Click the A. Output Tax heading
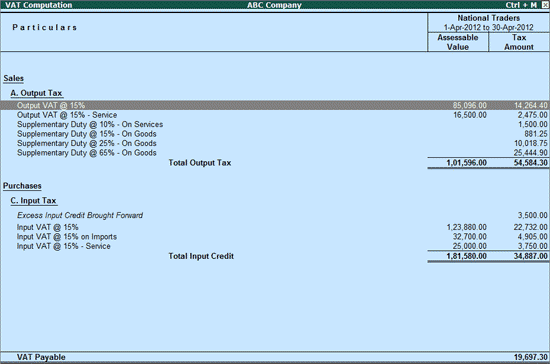The height and width of the screenshot is (364, 550). [x=36, y=93]
